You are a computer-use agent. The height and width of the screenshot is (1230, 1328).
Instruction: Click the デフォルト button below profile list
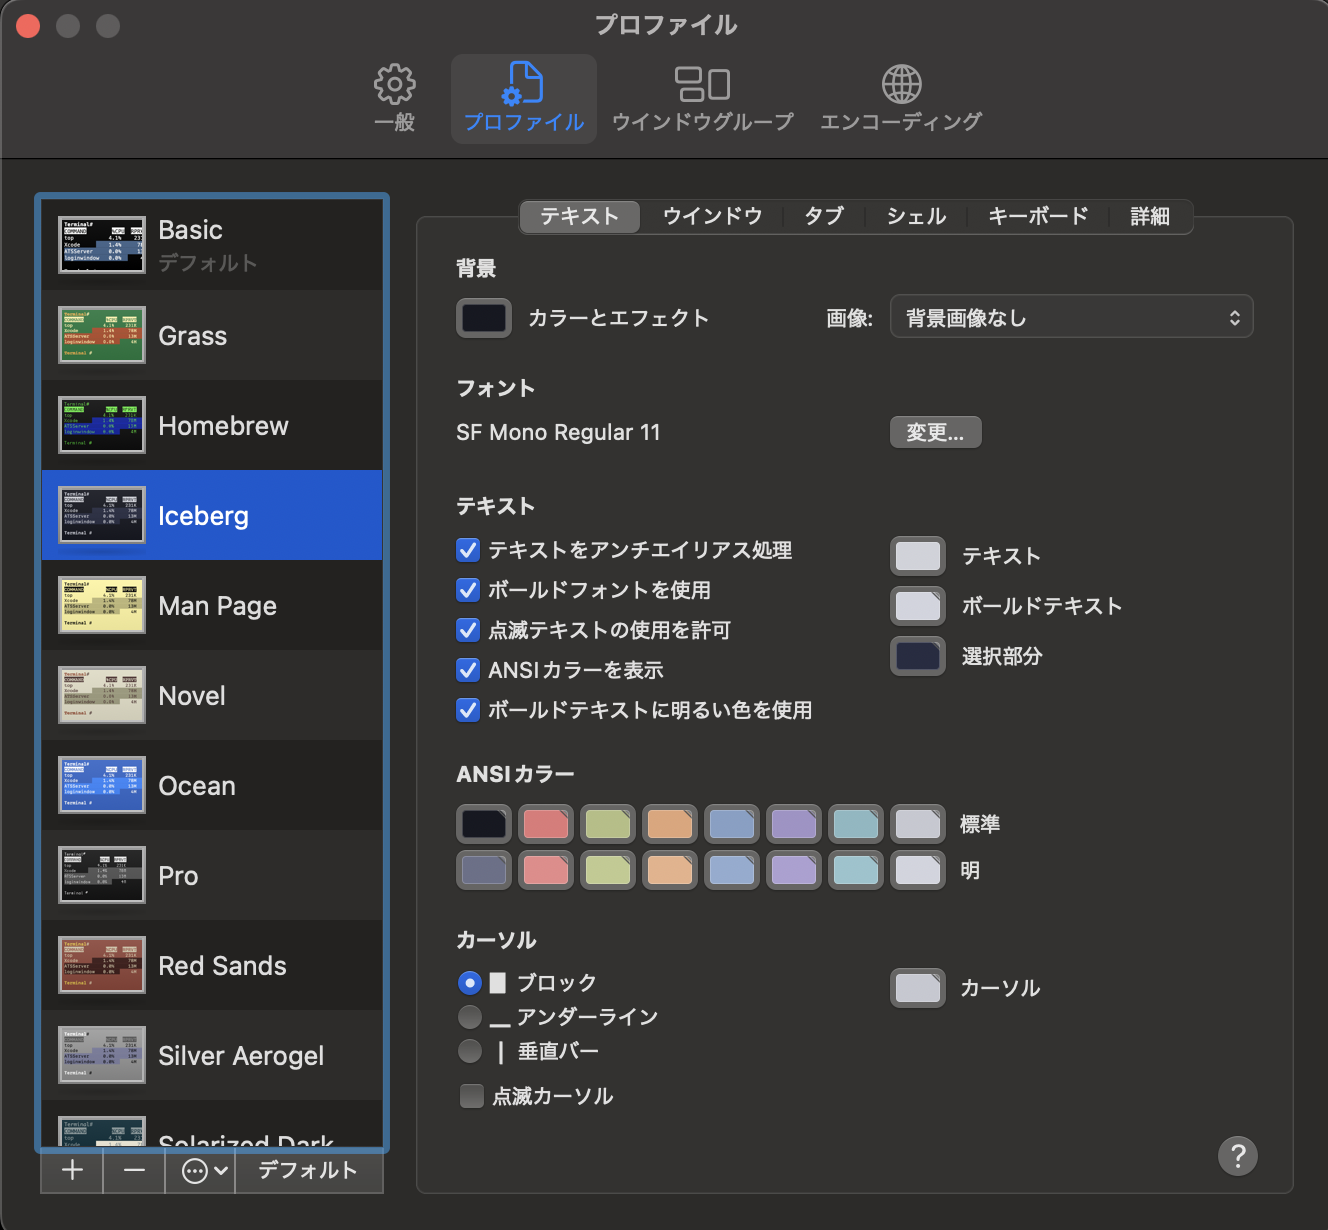(x=308, y=1170)
